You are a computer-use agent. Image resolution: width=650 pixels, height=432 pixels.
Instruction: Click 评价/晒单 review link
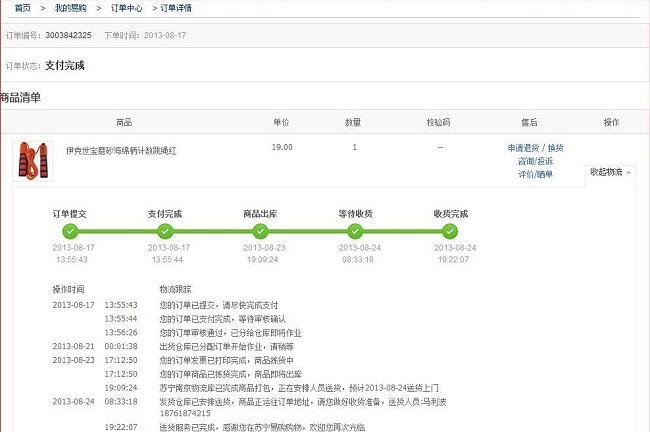click(x=535, y=174)
